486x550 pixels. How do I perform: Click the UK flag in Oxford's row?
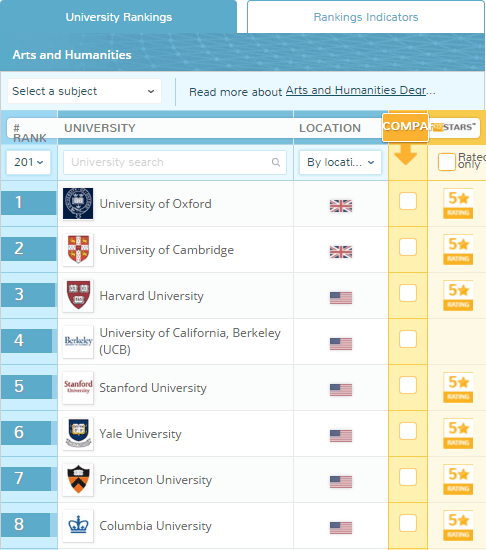point(341,206)
